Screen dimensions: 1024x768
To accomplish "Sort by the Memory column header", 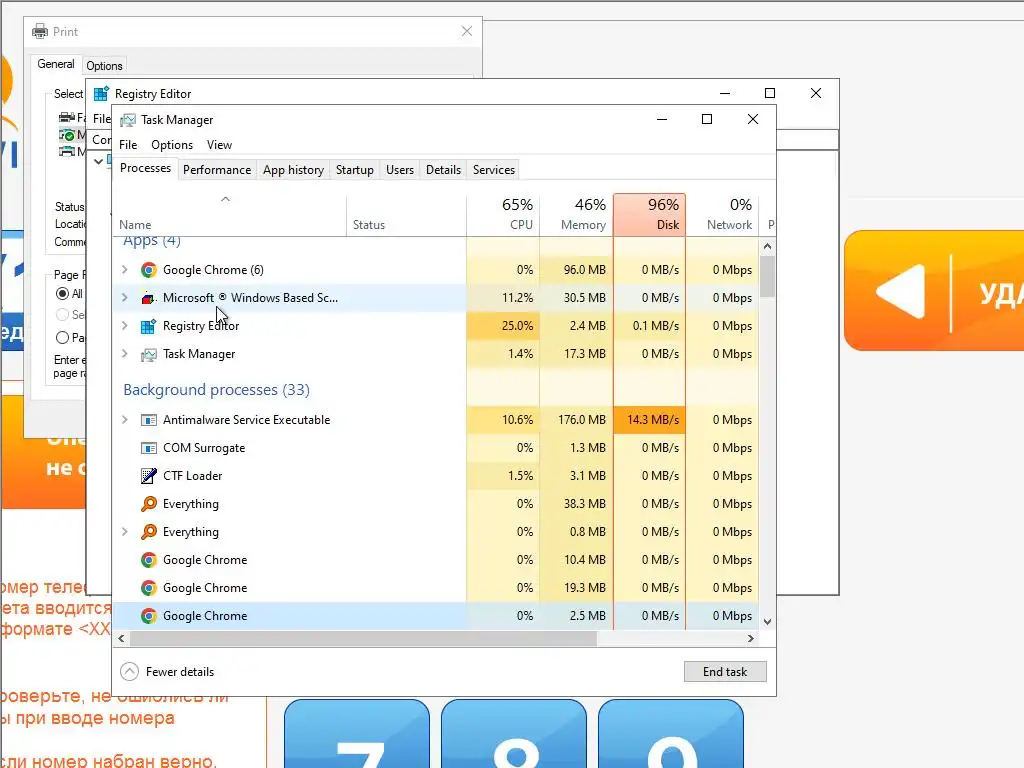I will [x=576, y=215].
